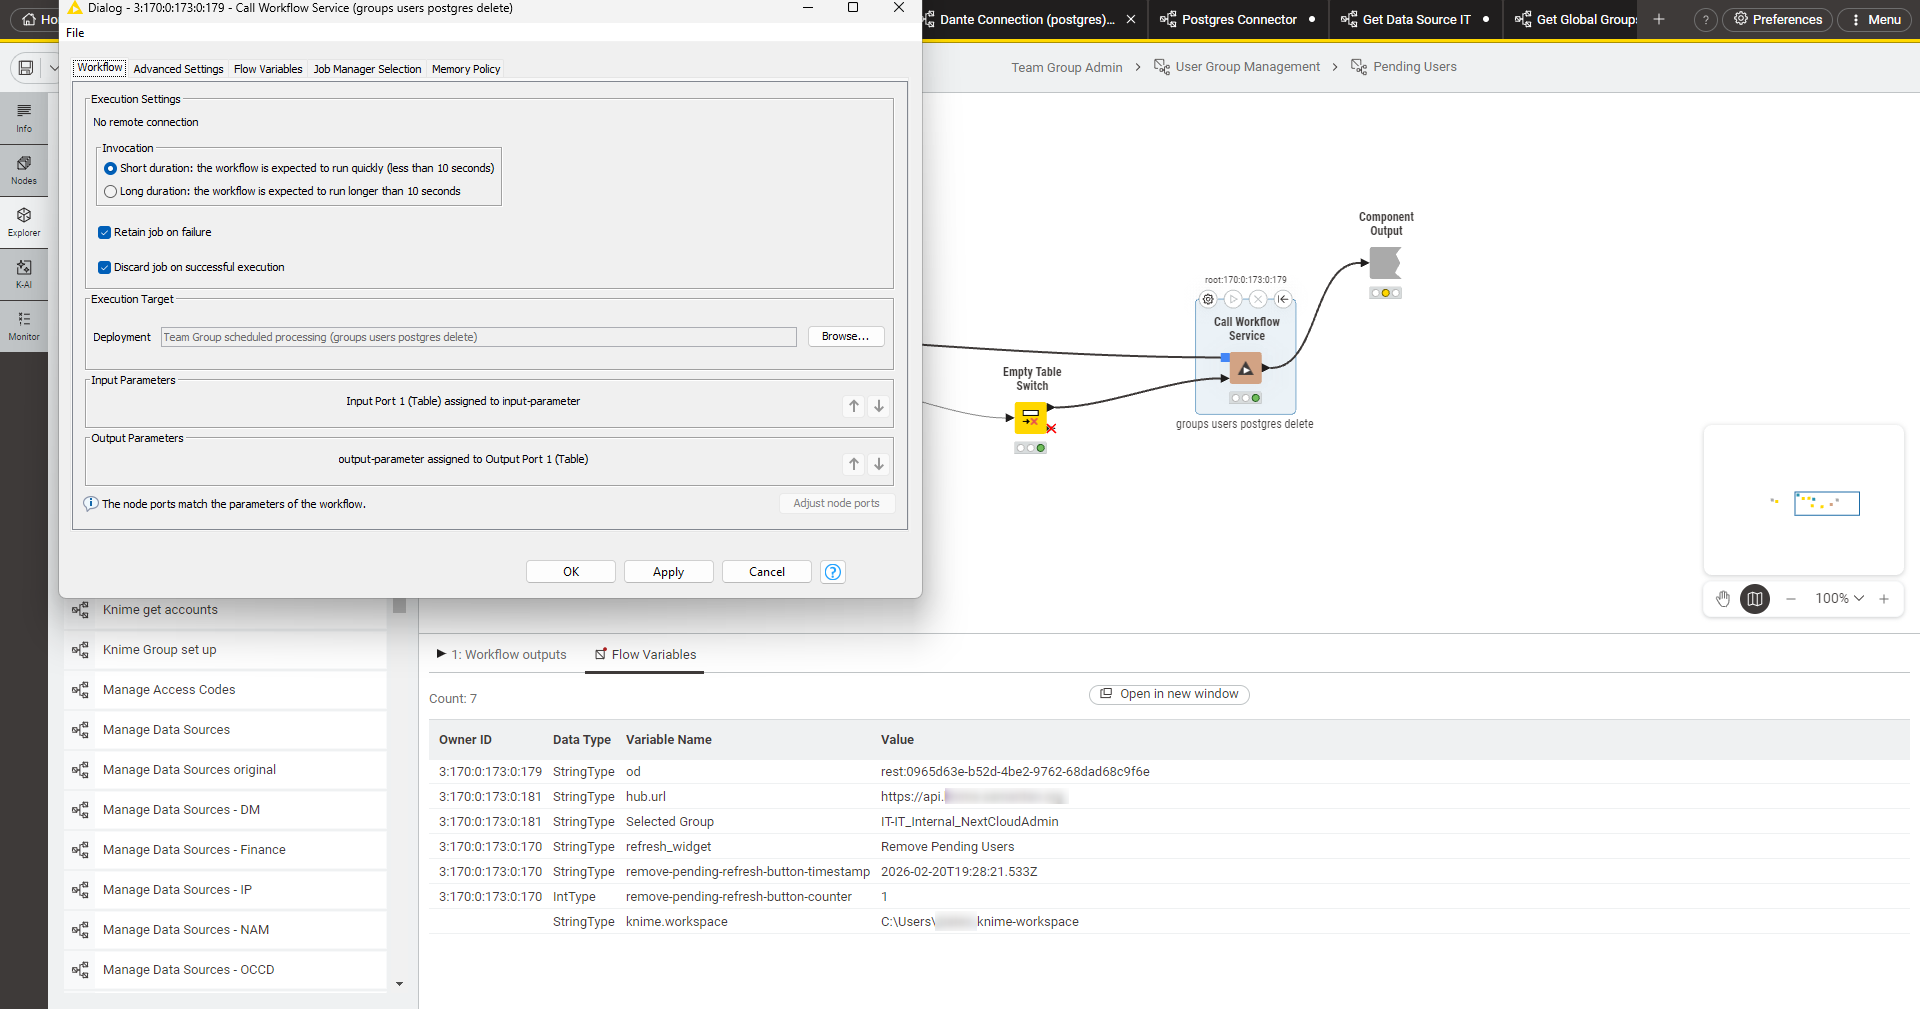Open the Nodes sidebar panel
This screenshot has width=1920, height=1009.
(x=24, y=169)
